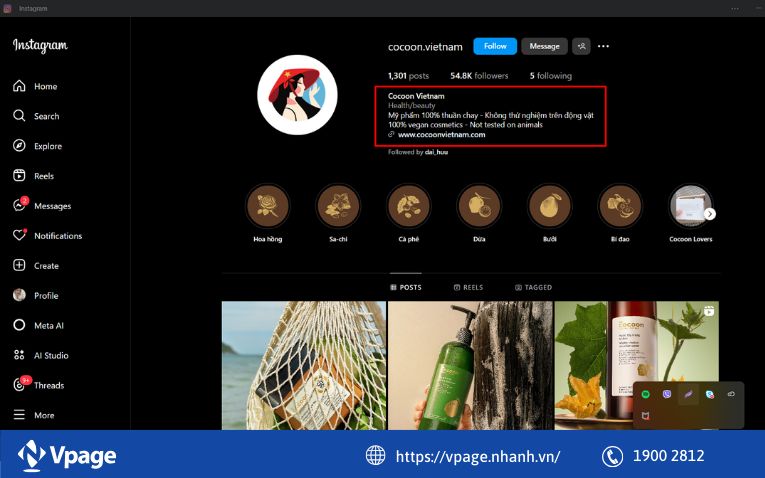
Task: Open Meta AI circle icon
Action: pos(19,325)
